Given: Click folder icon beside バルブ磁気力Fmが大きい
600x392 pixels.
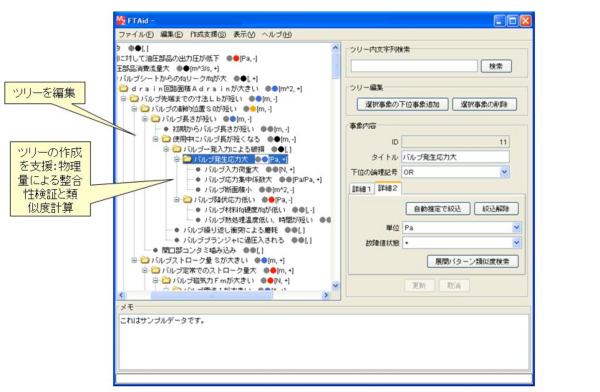Looking at the screenshot, I should coord(166,281).
